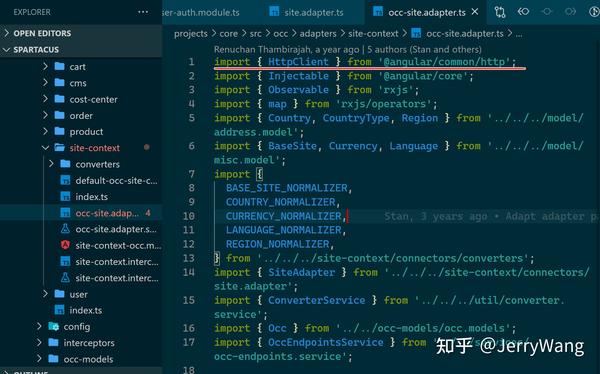Click the Stan, 3 years ago blame annotation
The image size is (600, 374).
pos(491,216)
